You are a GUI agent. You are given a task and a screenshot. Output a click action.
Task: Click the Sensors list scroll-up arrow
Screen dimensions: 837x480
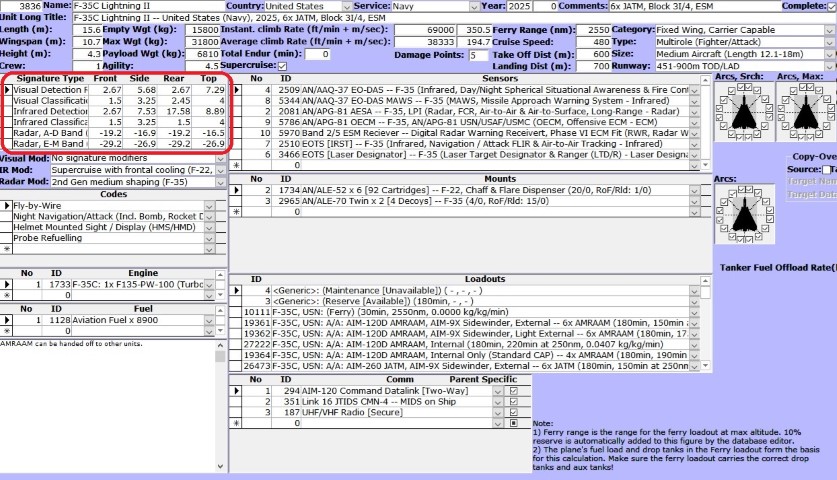point(705,80)
